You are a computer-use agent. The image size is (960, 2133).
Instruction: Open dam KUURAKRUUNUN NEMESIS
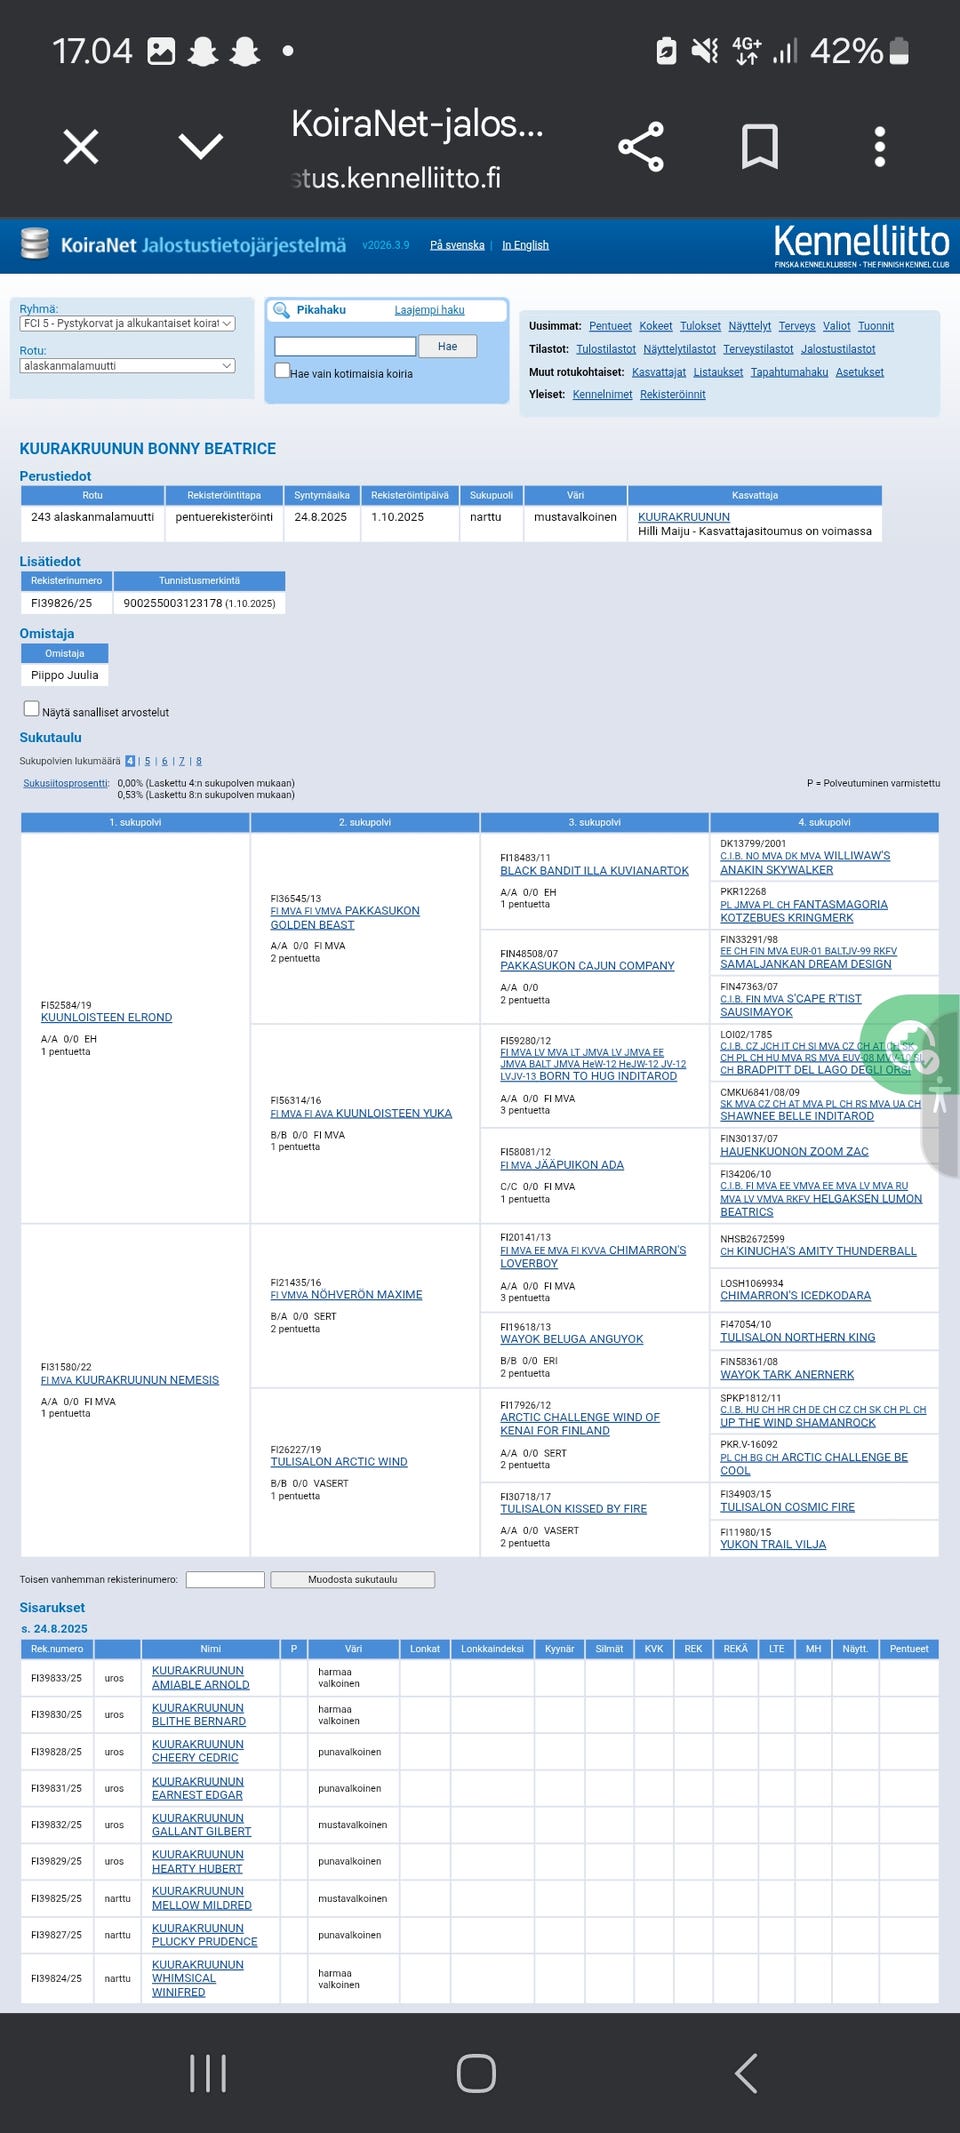[x=130, y=1380]
